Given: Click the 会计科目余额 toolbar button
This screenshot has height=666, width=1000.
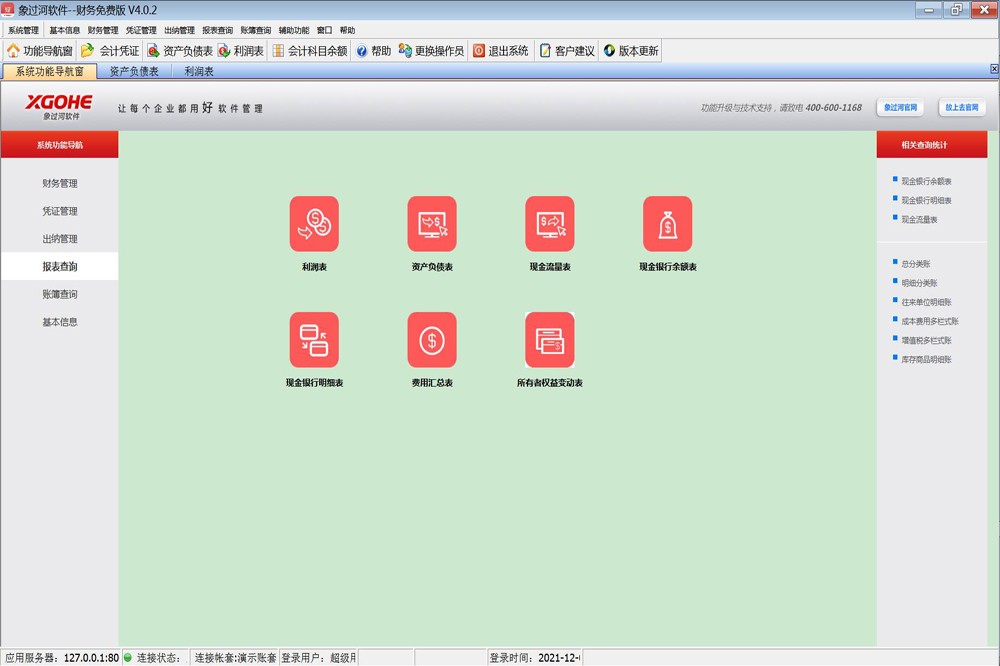Looking at the screenshot, I should tap(310, 51).
